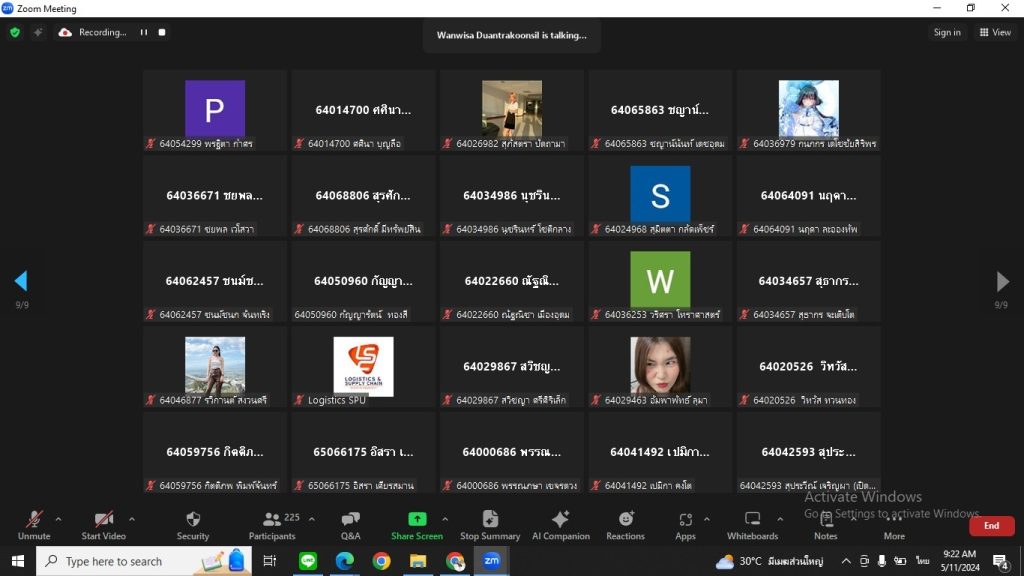Select tile named 64014700
Screen dimensions: 1024x576
[363, 110]
